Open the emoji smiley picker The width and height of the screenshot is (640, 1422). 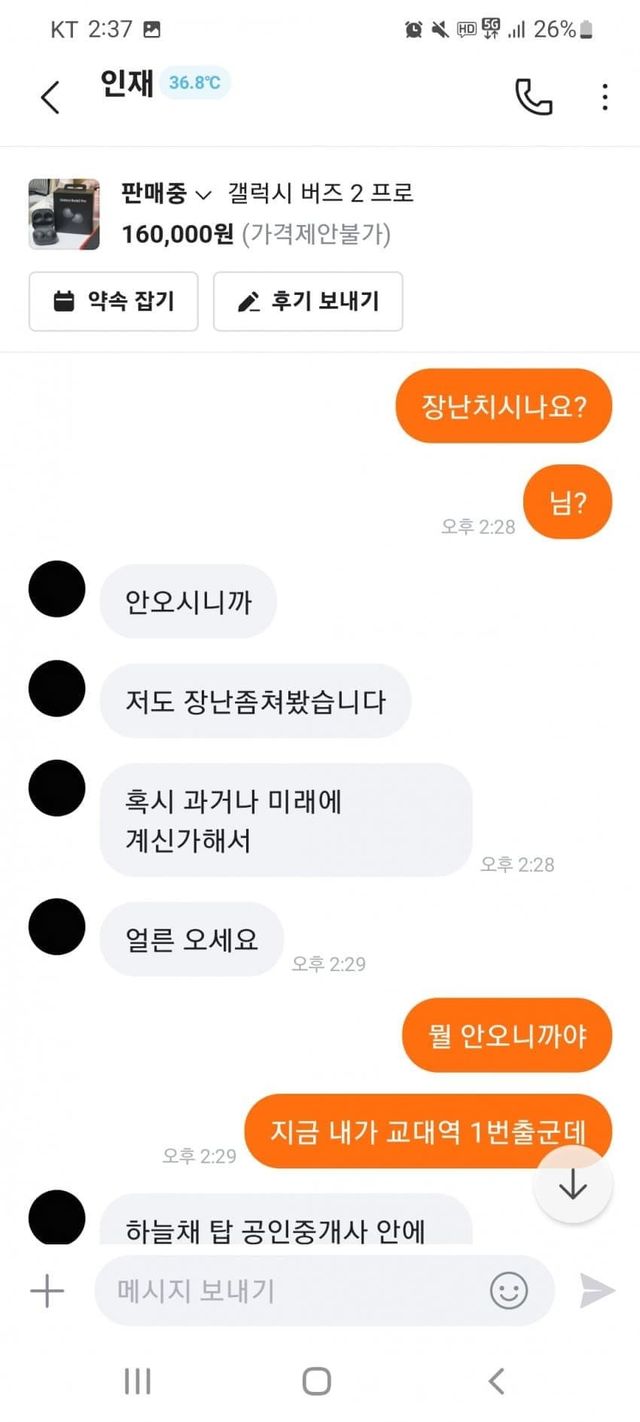[508, 1290]
